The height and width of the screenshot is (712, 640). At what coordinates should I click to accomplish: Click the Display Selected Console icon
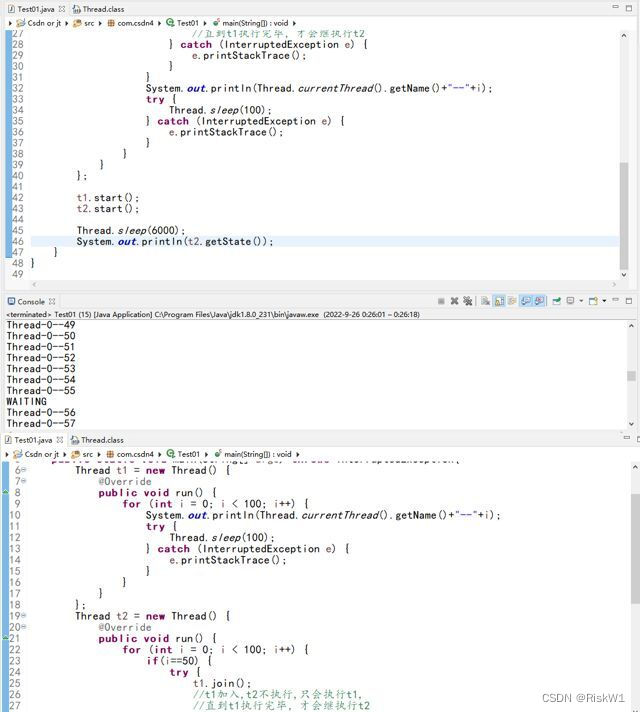[x=571, y=301]
